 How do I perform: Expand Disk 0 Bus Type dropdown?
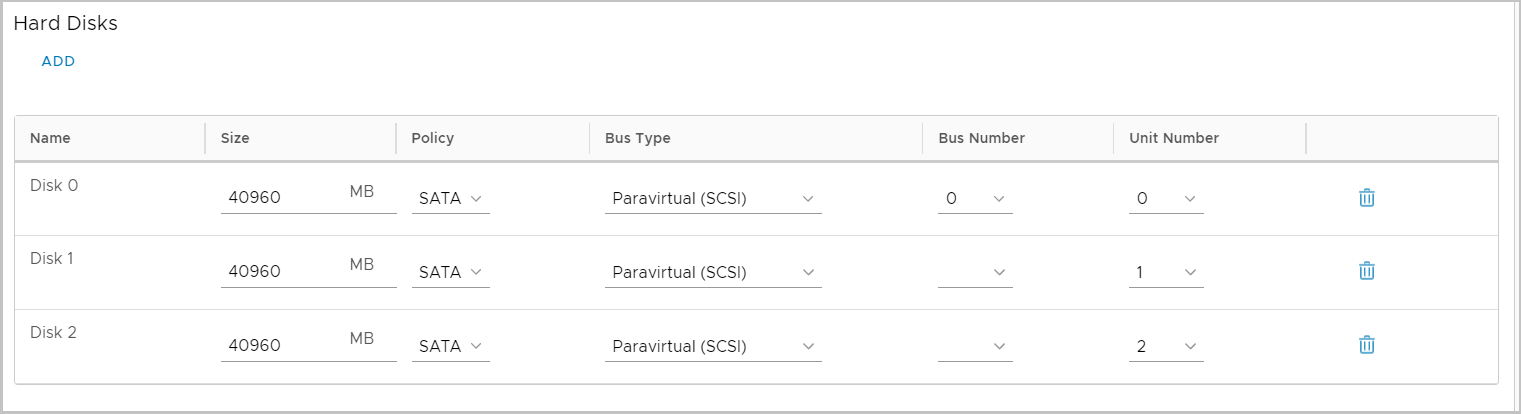[712, 199]
